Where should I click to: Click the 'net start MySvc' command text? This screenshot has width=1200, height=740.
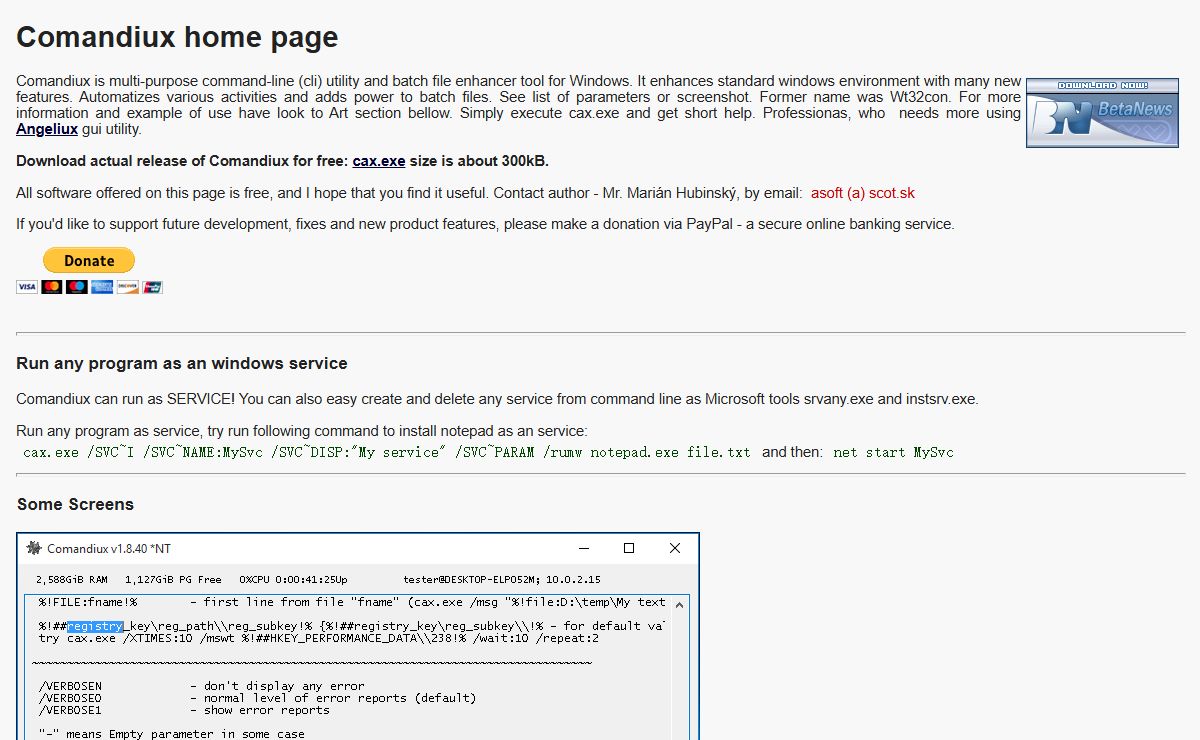(x=893, y=452)
